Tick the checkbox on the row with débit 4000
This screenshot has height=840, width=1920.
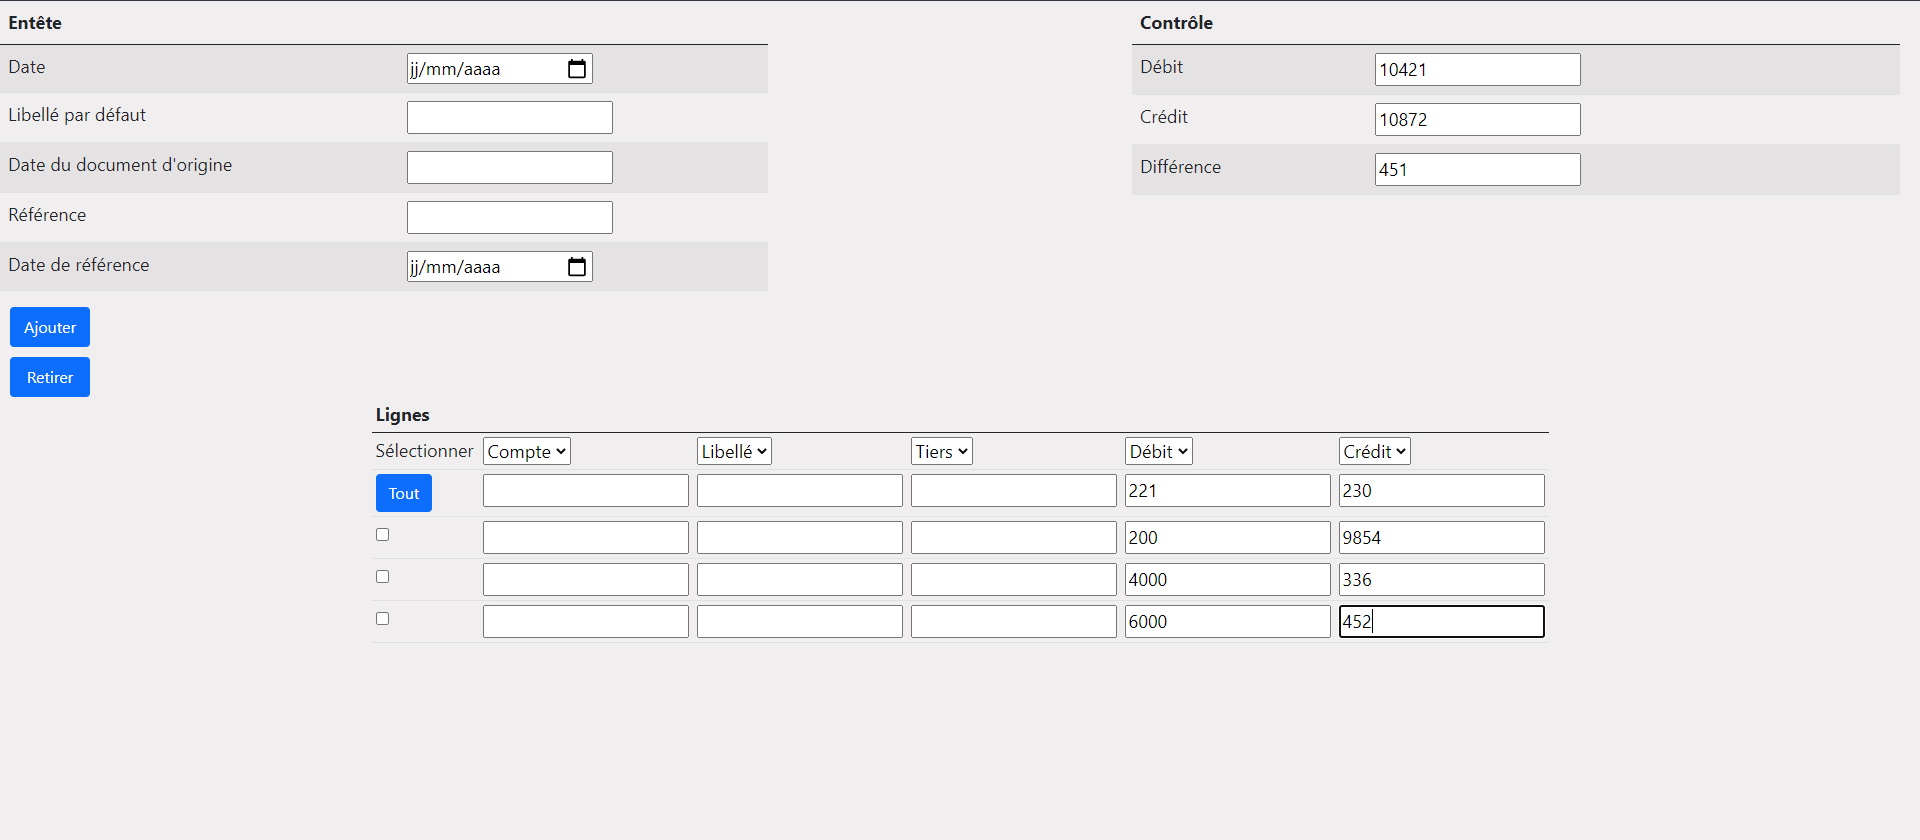click(x=382, y=577)
